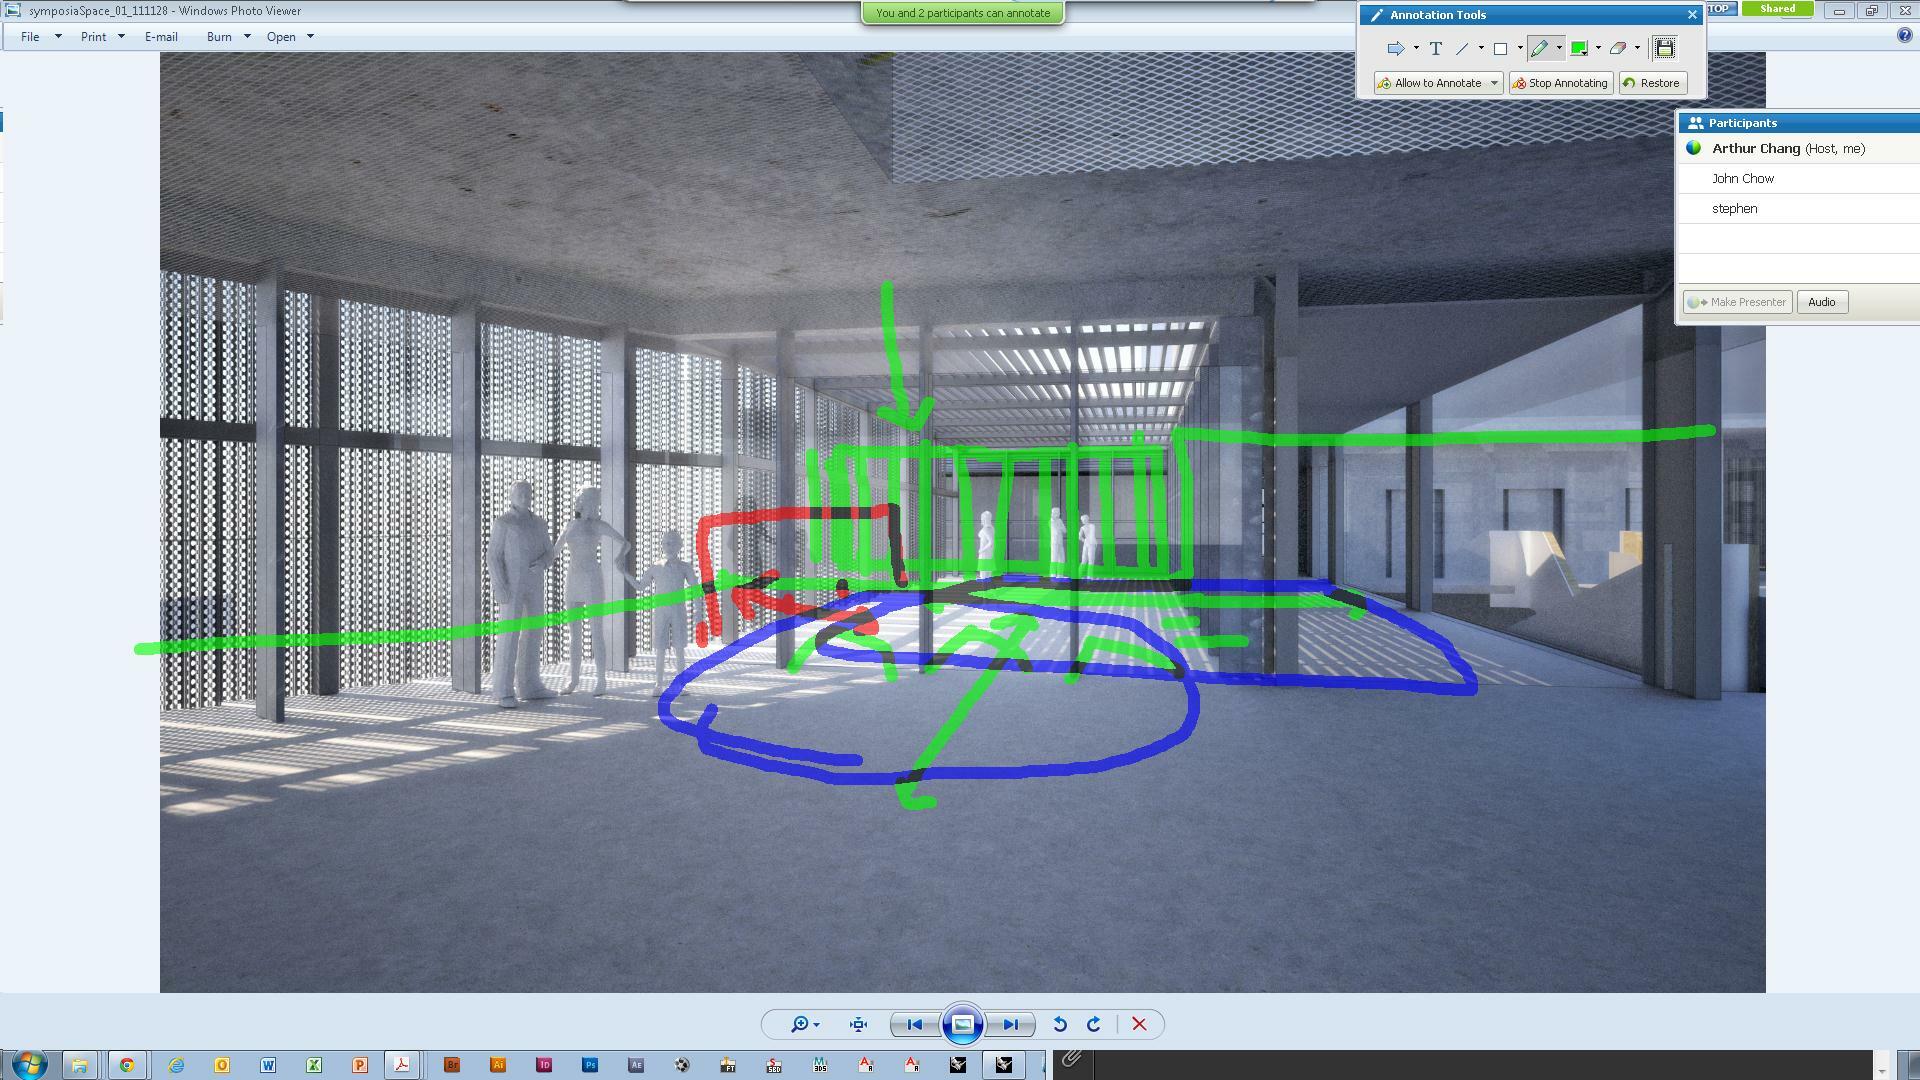This screenshot has height=1080, width=1920.
Task: Open the eraser options dropdown arrow
Action: (x=1637, y=48)
